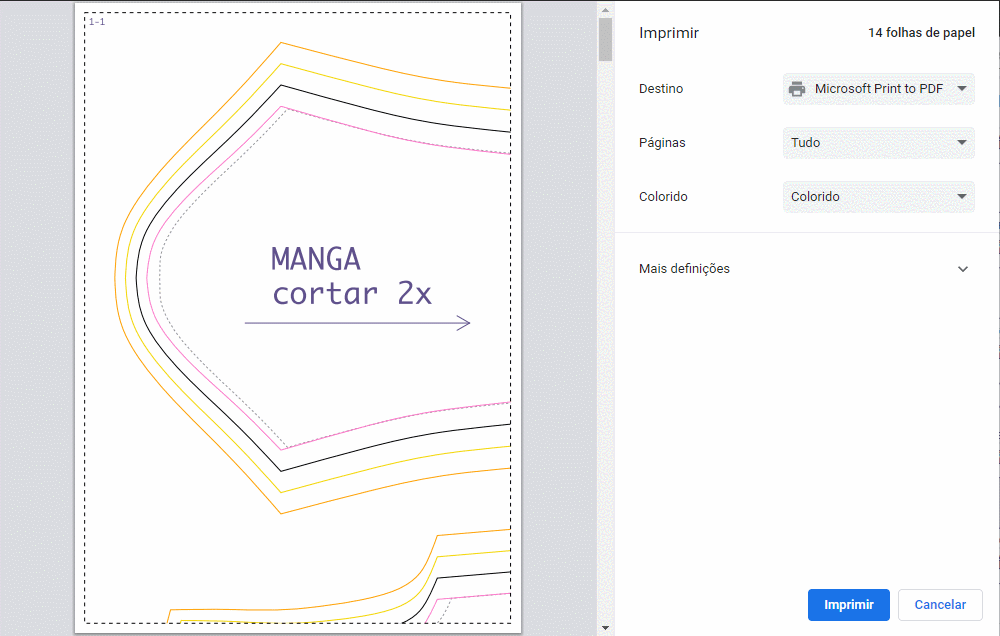Click the preview scrollbar thumb
The width and height of the screenshot is (1000, 636).
(605, 40)
